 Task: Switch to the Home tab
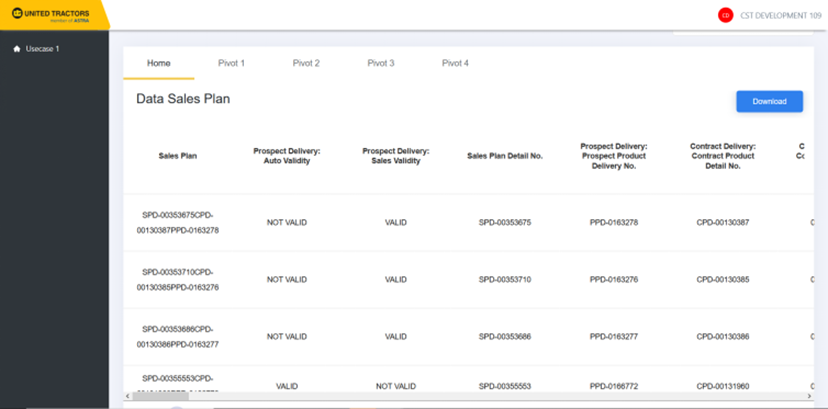pos(159,63)
